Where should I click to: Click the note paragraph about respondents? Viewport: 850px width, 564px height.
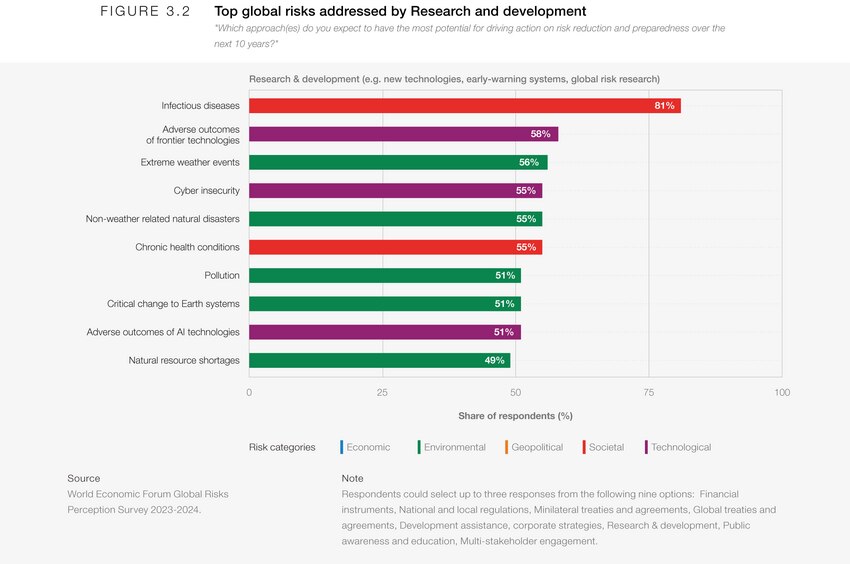(559, 517)
